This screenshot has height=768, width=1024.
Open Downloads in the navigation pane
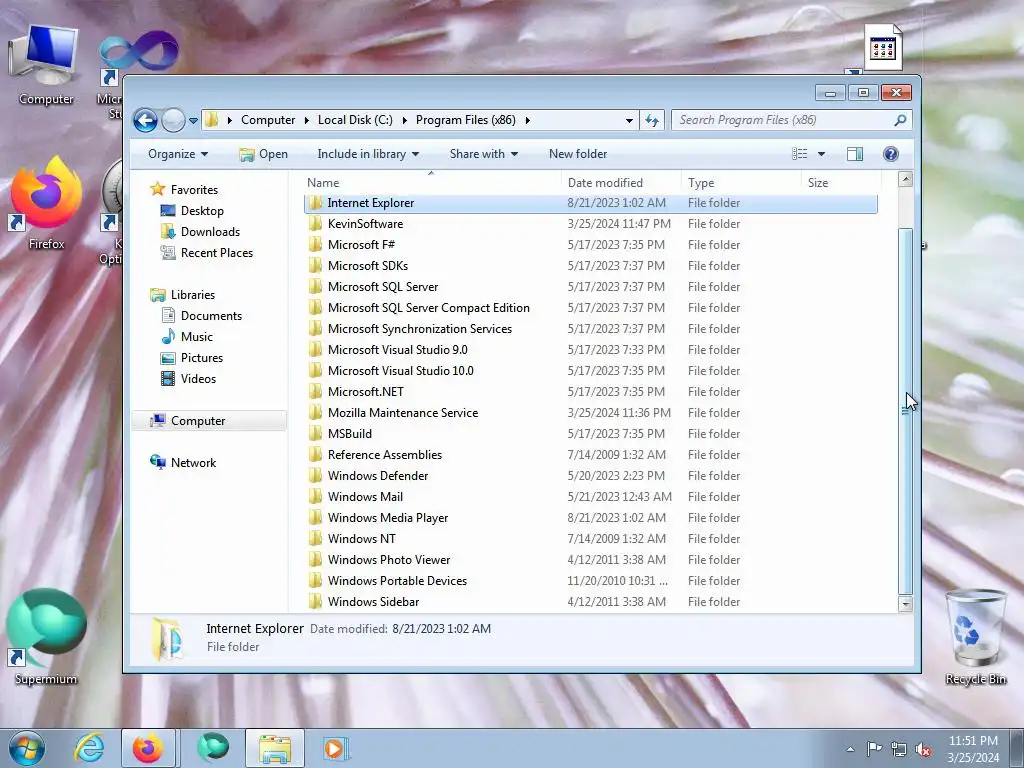(x=210, y=232)
